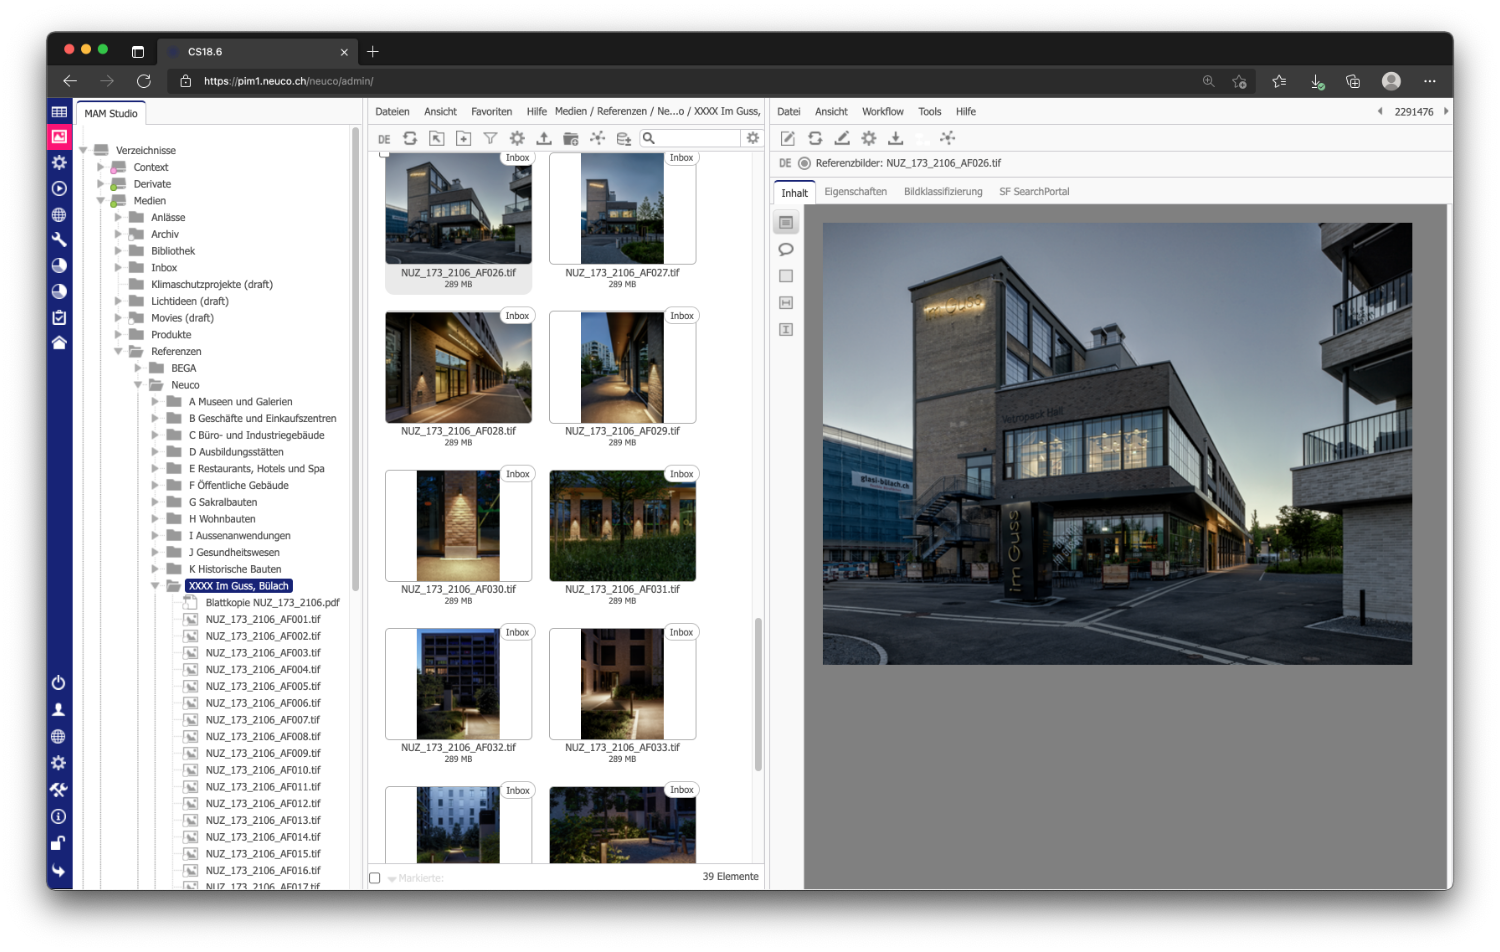Image resolution: width=1500 pixels, height=952 pixels.
Task: Tick the select-all checkbox beside Markierte
Action: (x=375, y=878)
